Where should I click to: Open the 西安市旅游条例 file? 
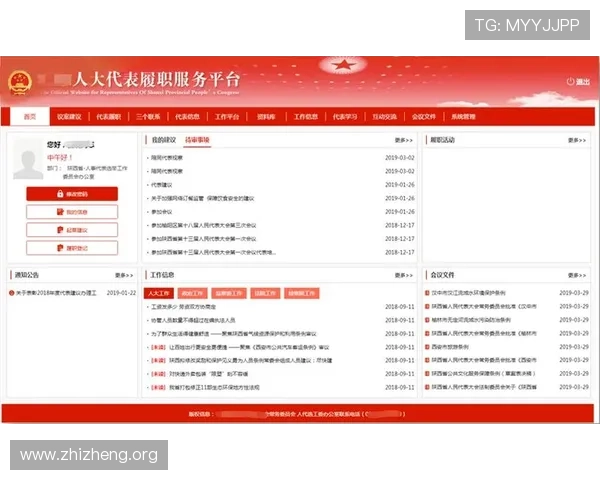[450, 347]
